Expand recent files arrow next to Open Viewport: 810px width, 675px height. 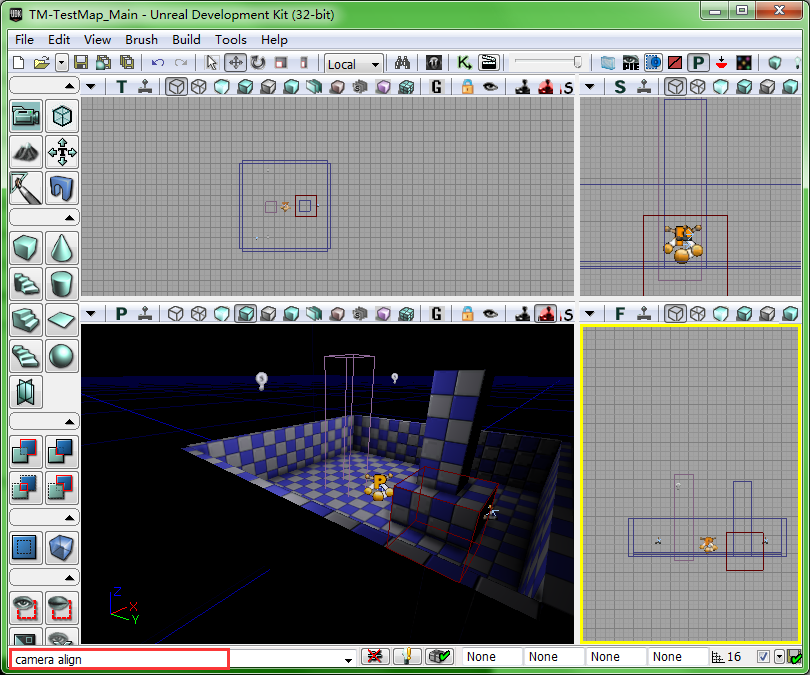(61, 63)
